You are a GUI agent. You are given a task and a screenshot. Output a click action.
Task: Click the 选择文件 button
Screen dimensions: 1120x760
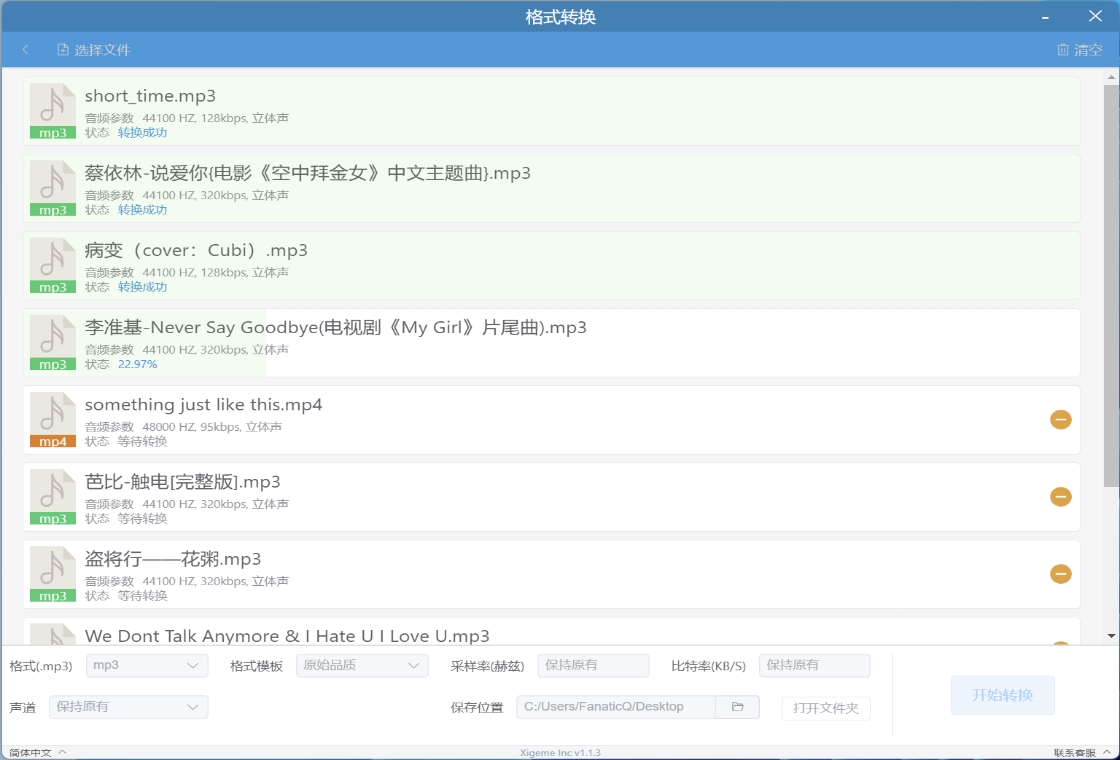(94, 49)
